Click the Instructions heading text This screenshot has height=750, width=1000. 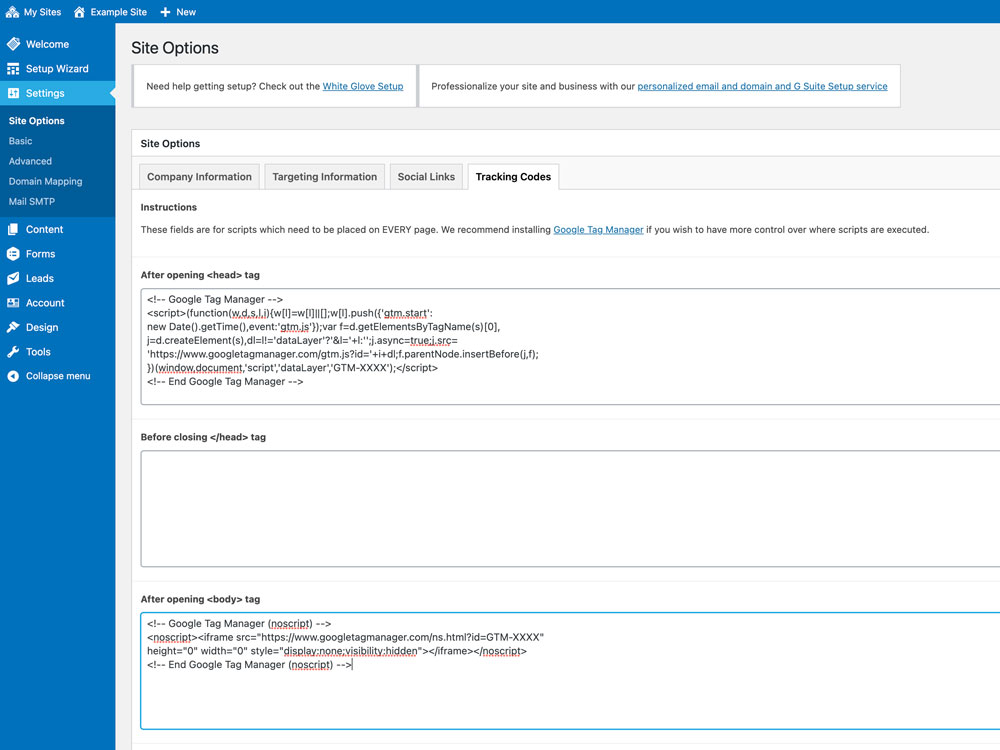tap(168, 207)
